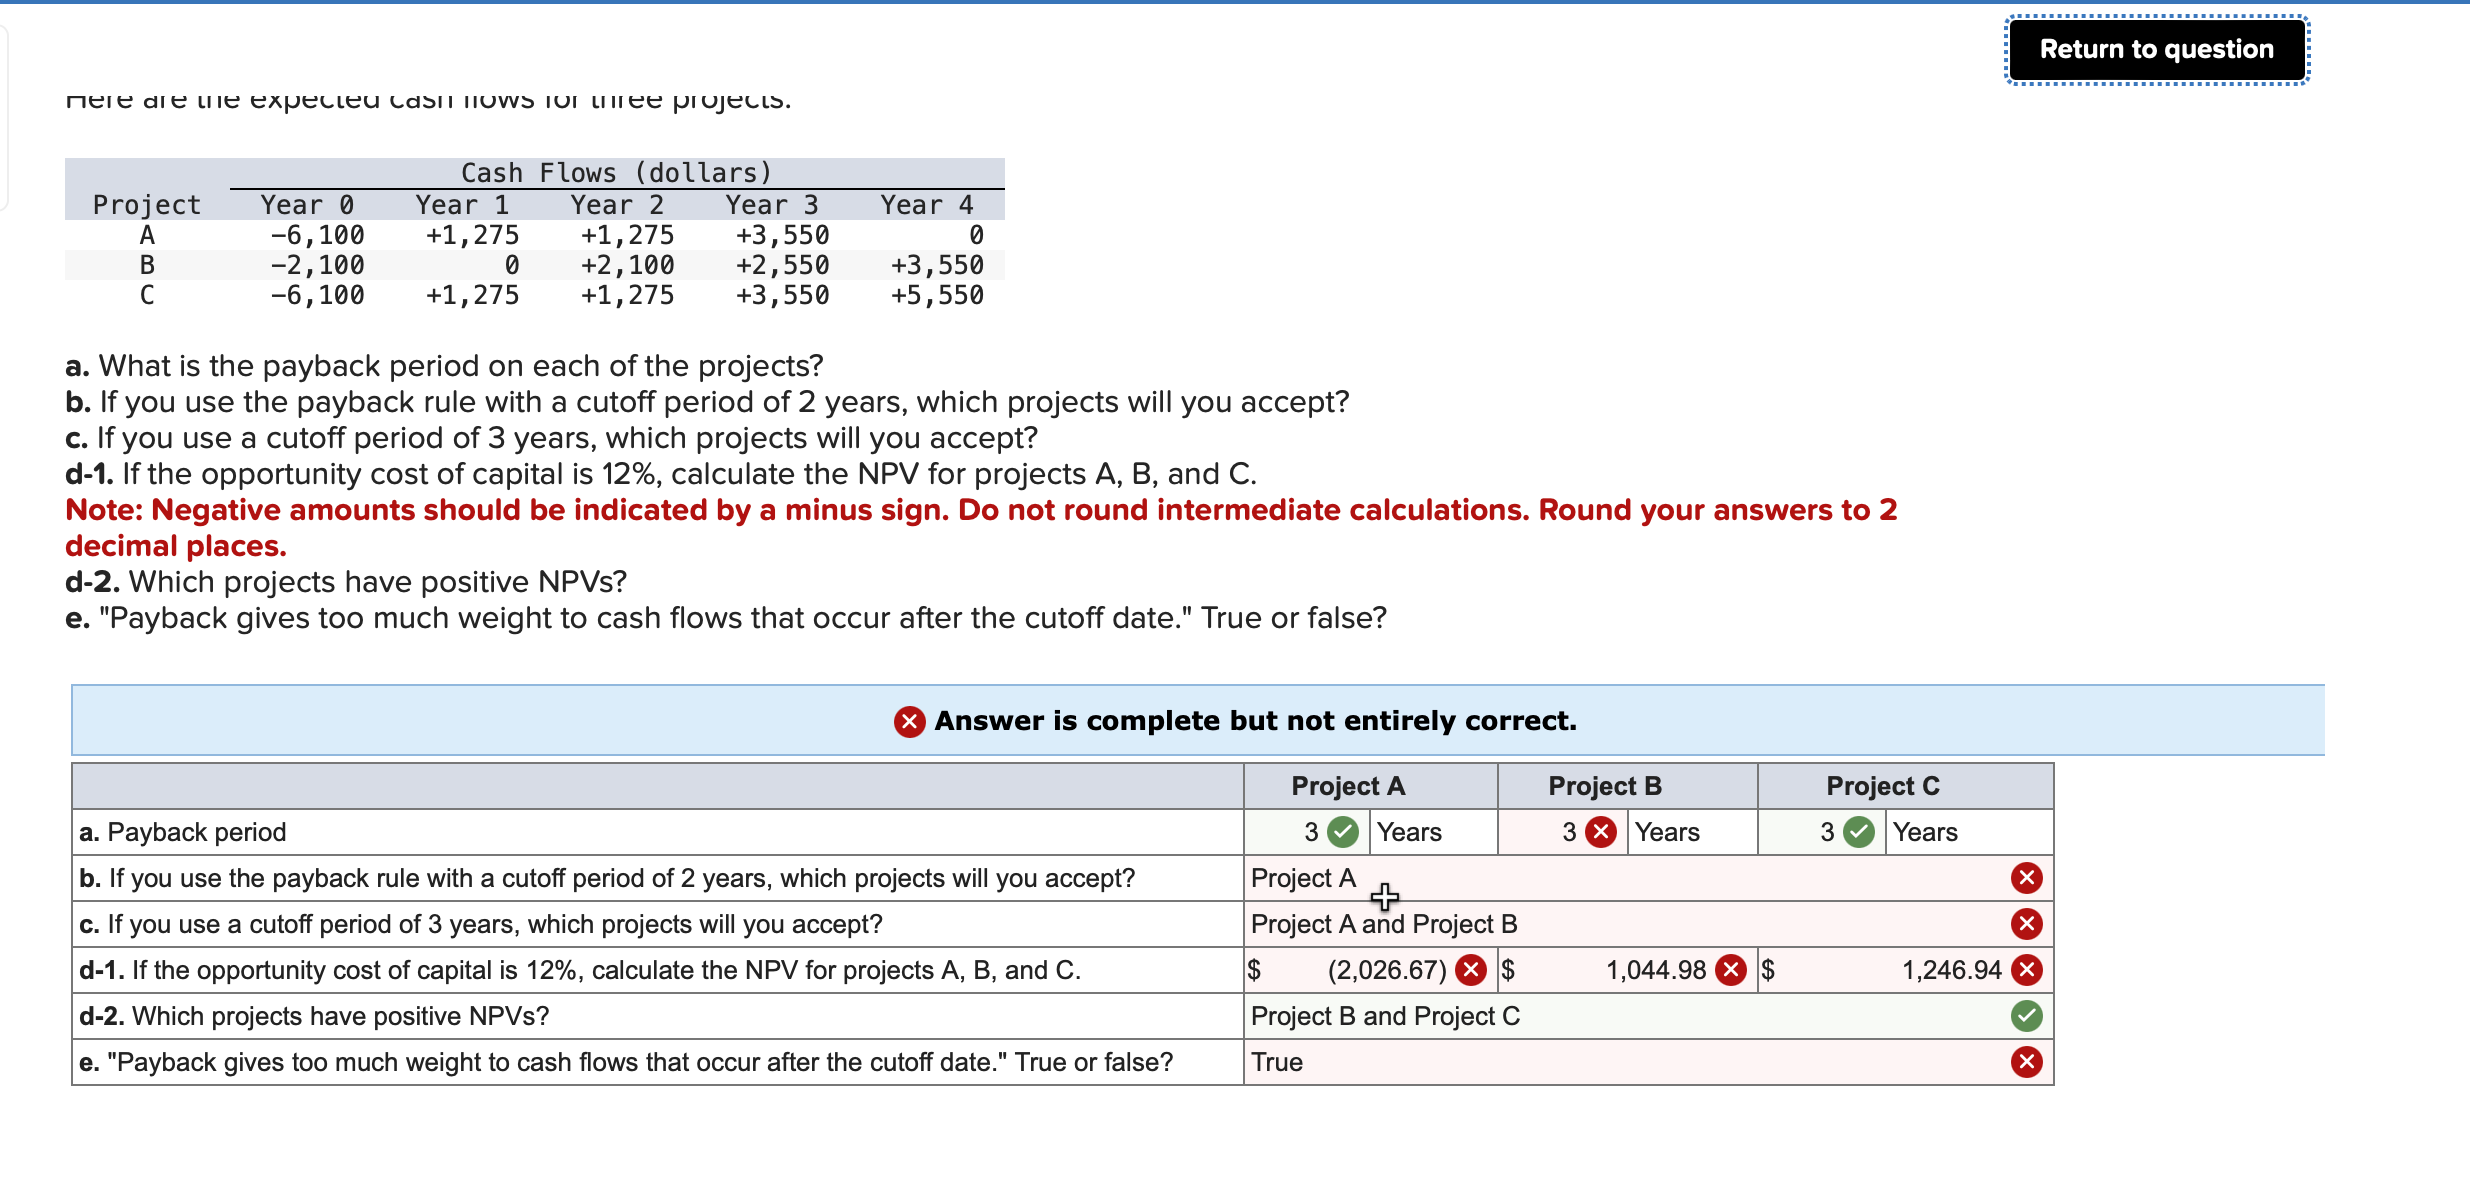Viewport: 2470px width, 1188px height.
Task: Click the 'Project B and Project C' answer
Action: (1385, 1016)
